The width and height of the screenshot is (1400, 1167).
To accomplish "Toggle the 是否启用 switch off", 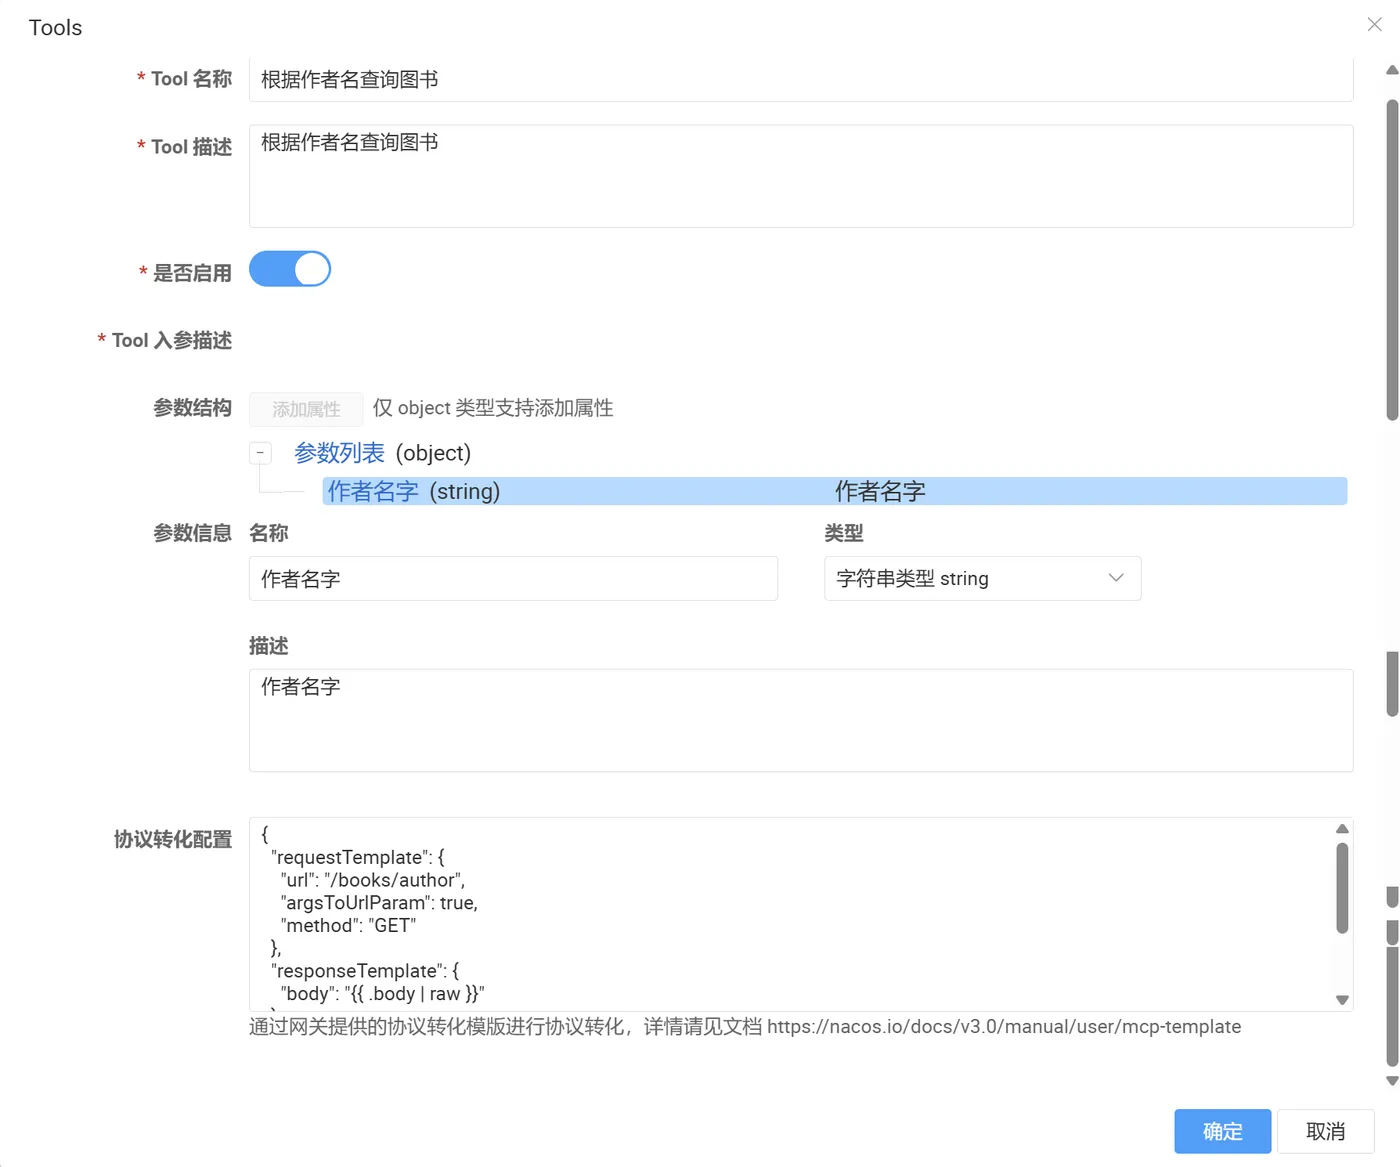I will coord(290,269).
